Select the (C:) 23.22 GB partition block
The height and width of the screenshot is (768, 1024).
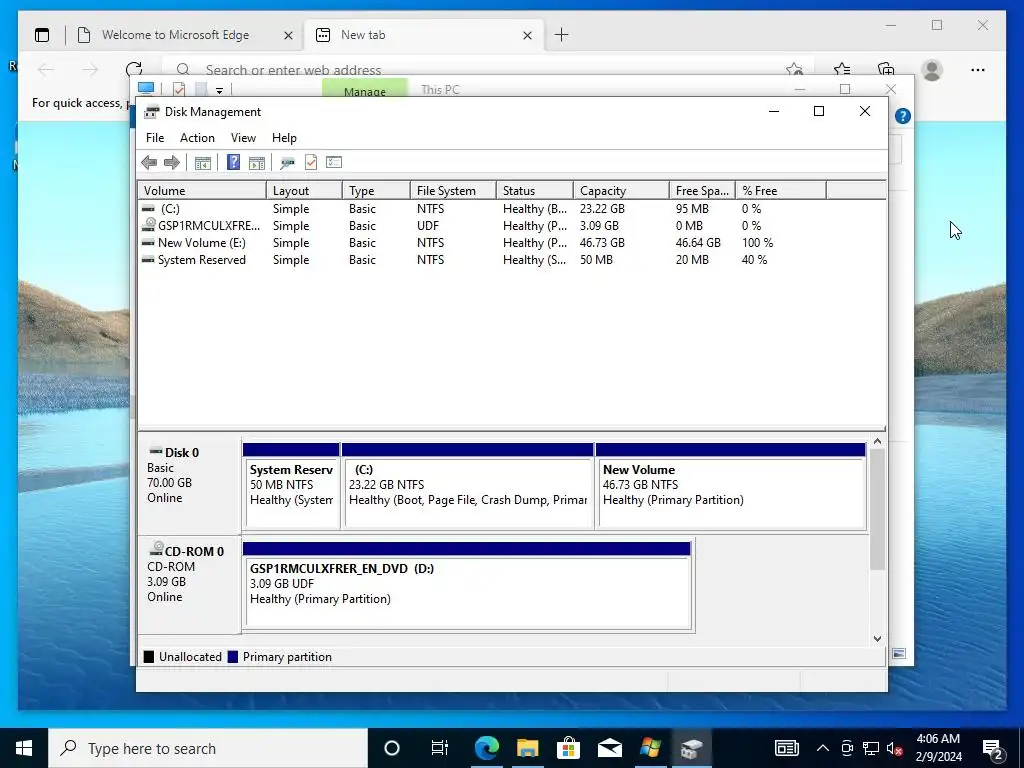pos(468,486)
